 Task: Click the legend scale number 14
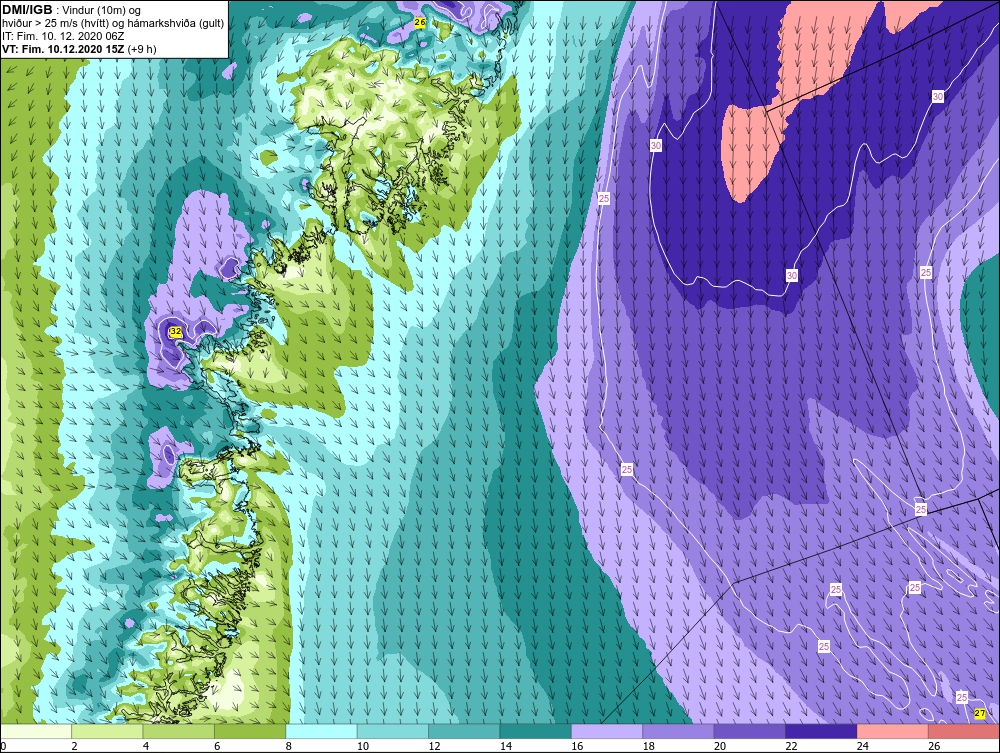(x=506, y=746)
